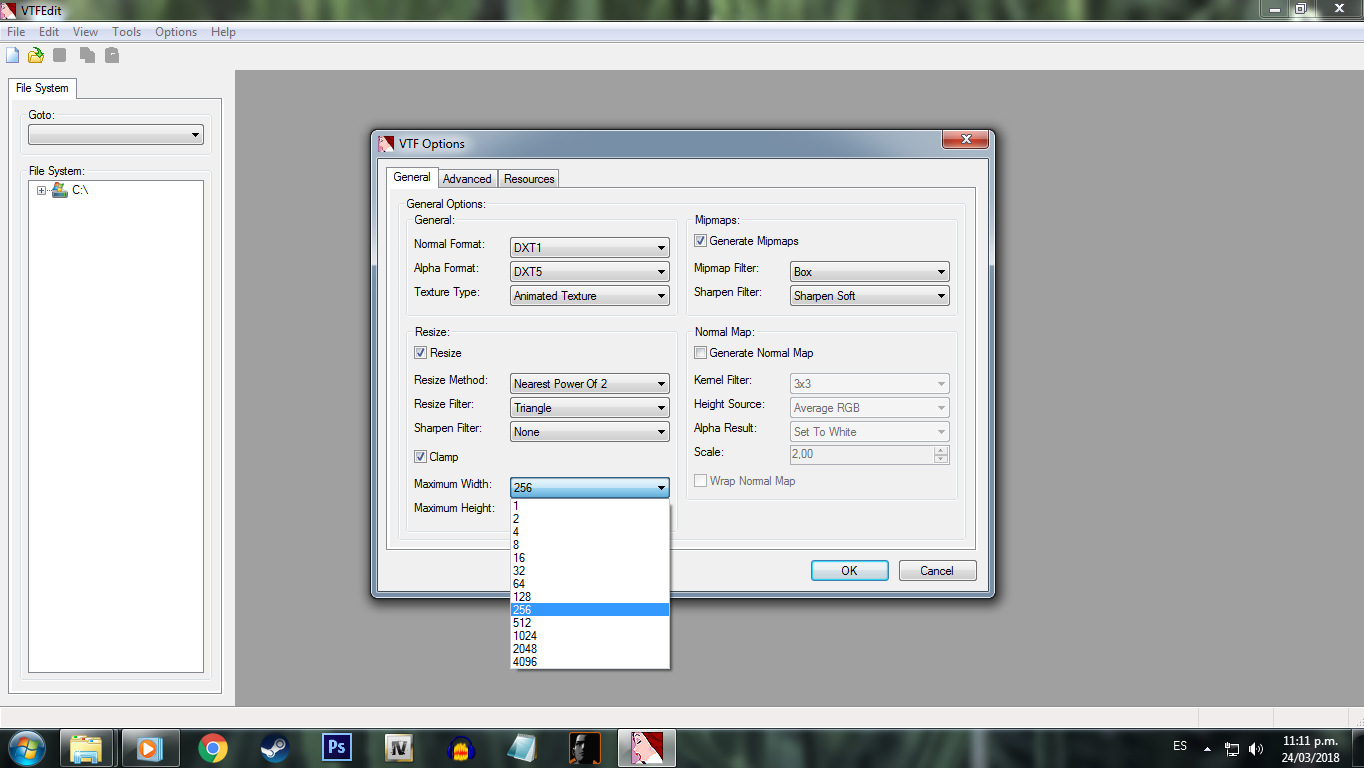
Task: Choose 512 in the Maximum Width list
Action: [x=590, y=623]
